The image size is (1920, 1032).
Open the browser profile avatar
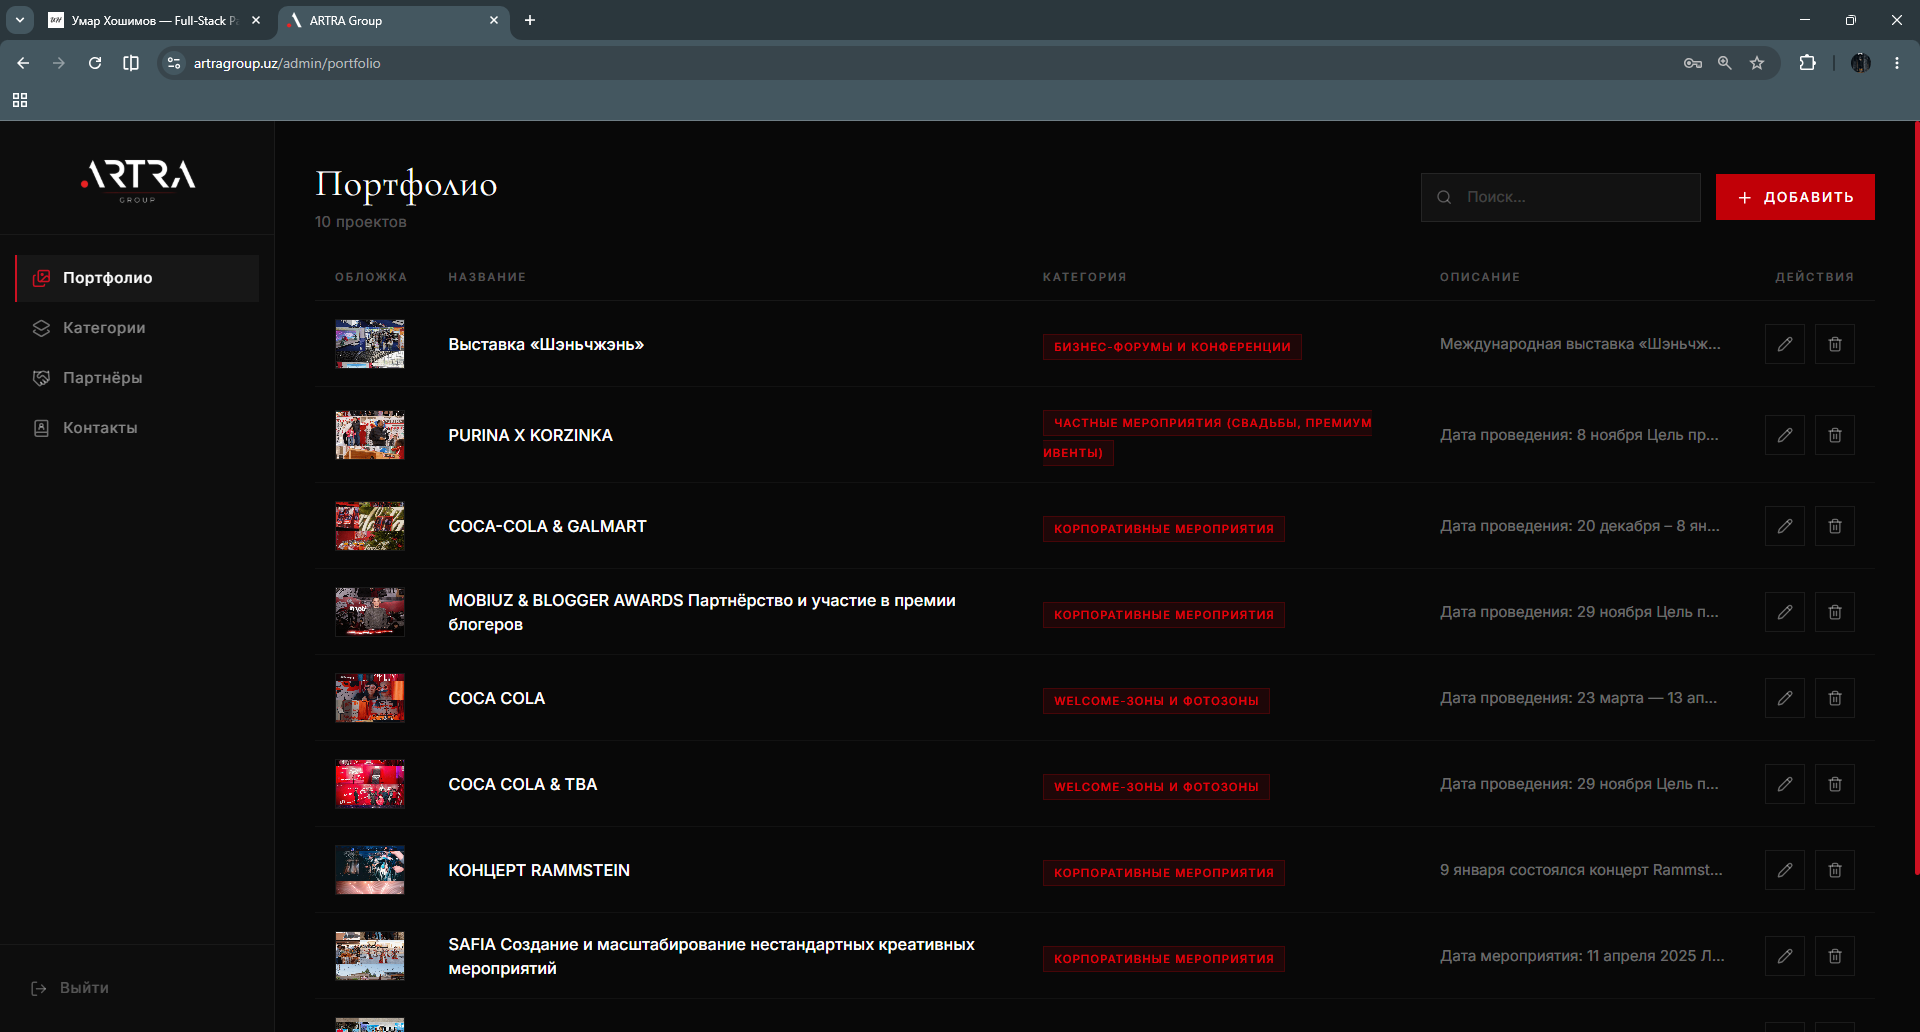(1861, 63)
